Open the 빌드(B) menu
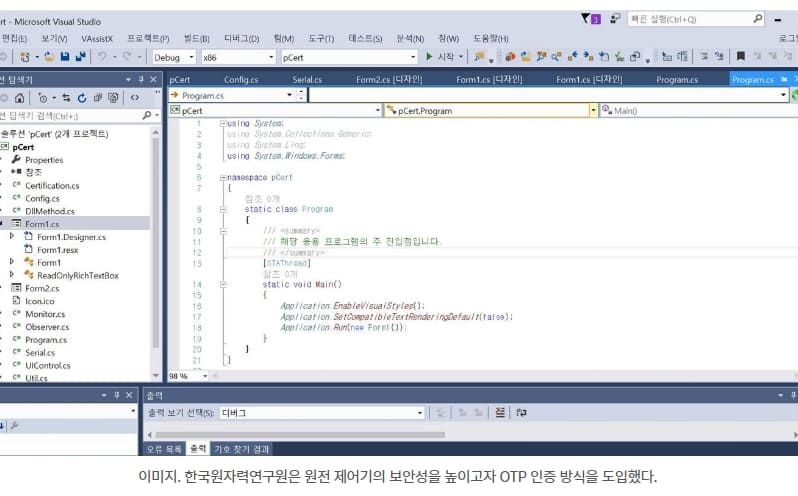The height and width of the screenshot is (496, 798). pos(196,39)
